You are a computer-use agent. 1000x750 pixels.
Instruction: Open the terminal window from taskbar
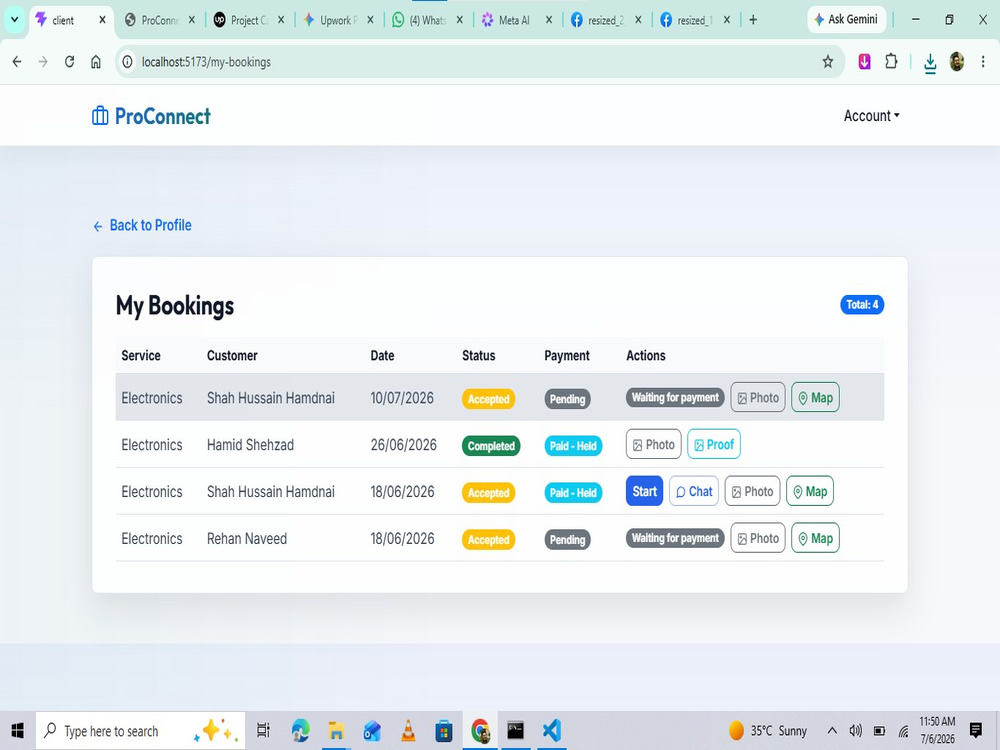click(x=515, y=730)
